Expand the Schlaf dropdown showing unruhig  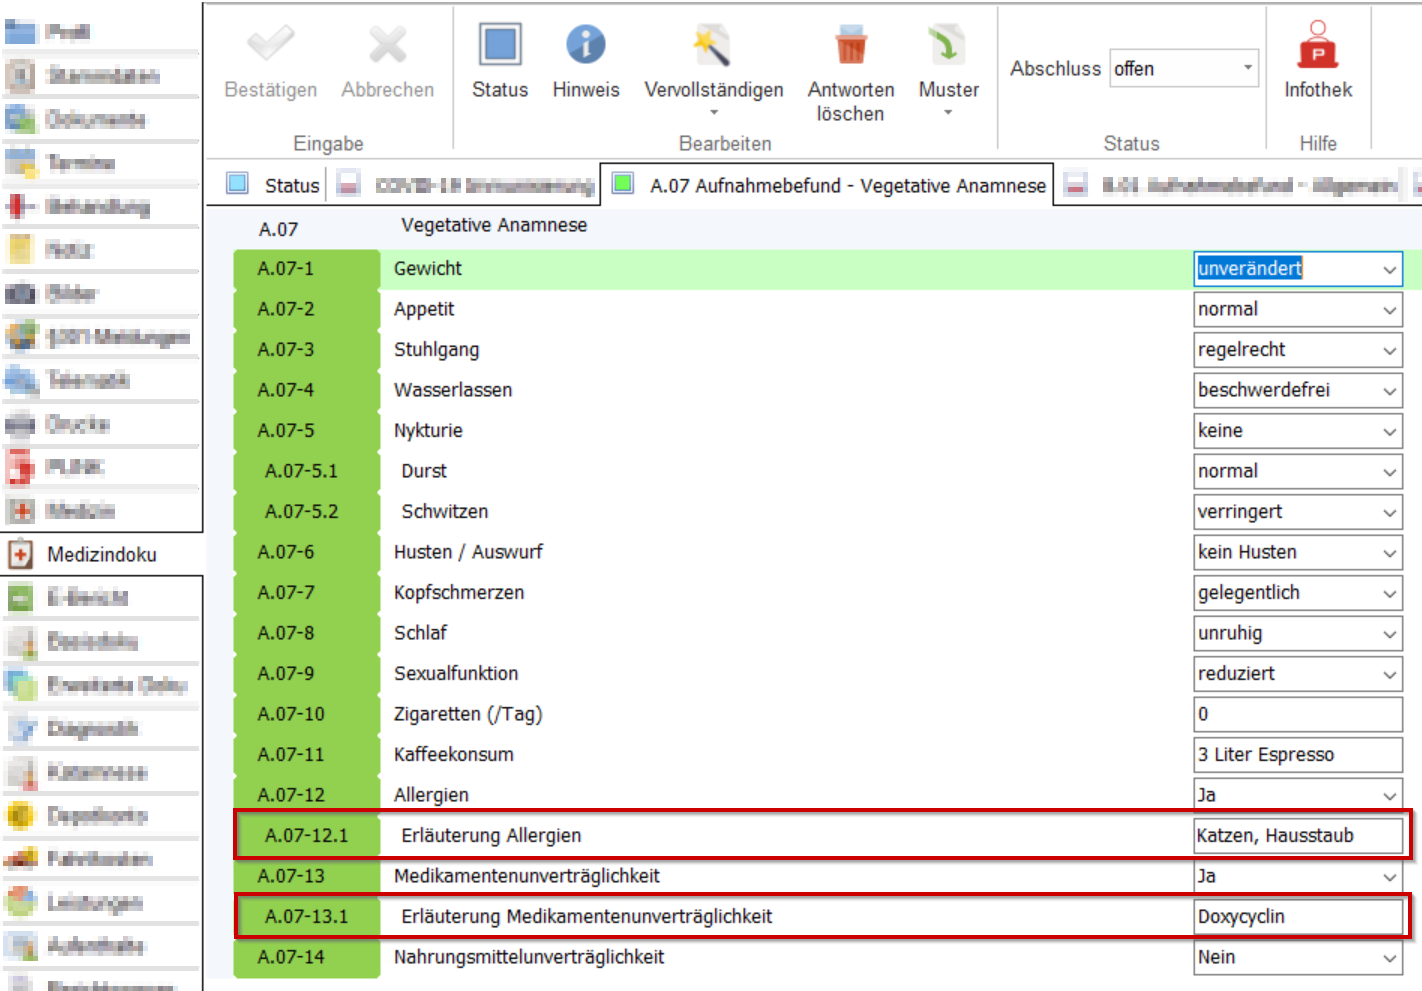(x=1389, y=634)
